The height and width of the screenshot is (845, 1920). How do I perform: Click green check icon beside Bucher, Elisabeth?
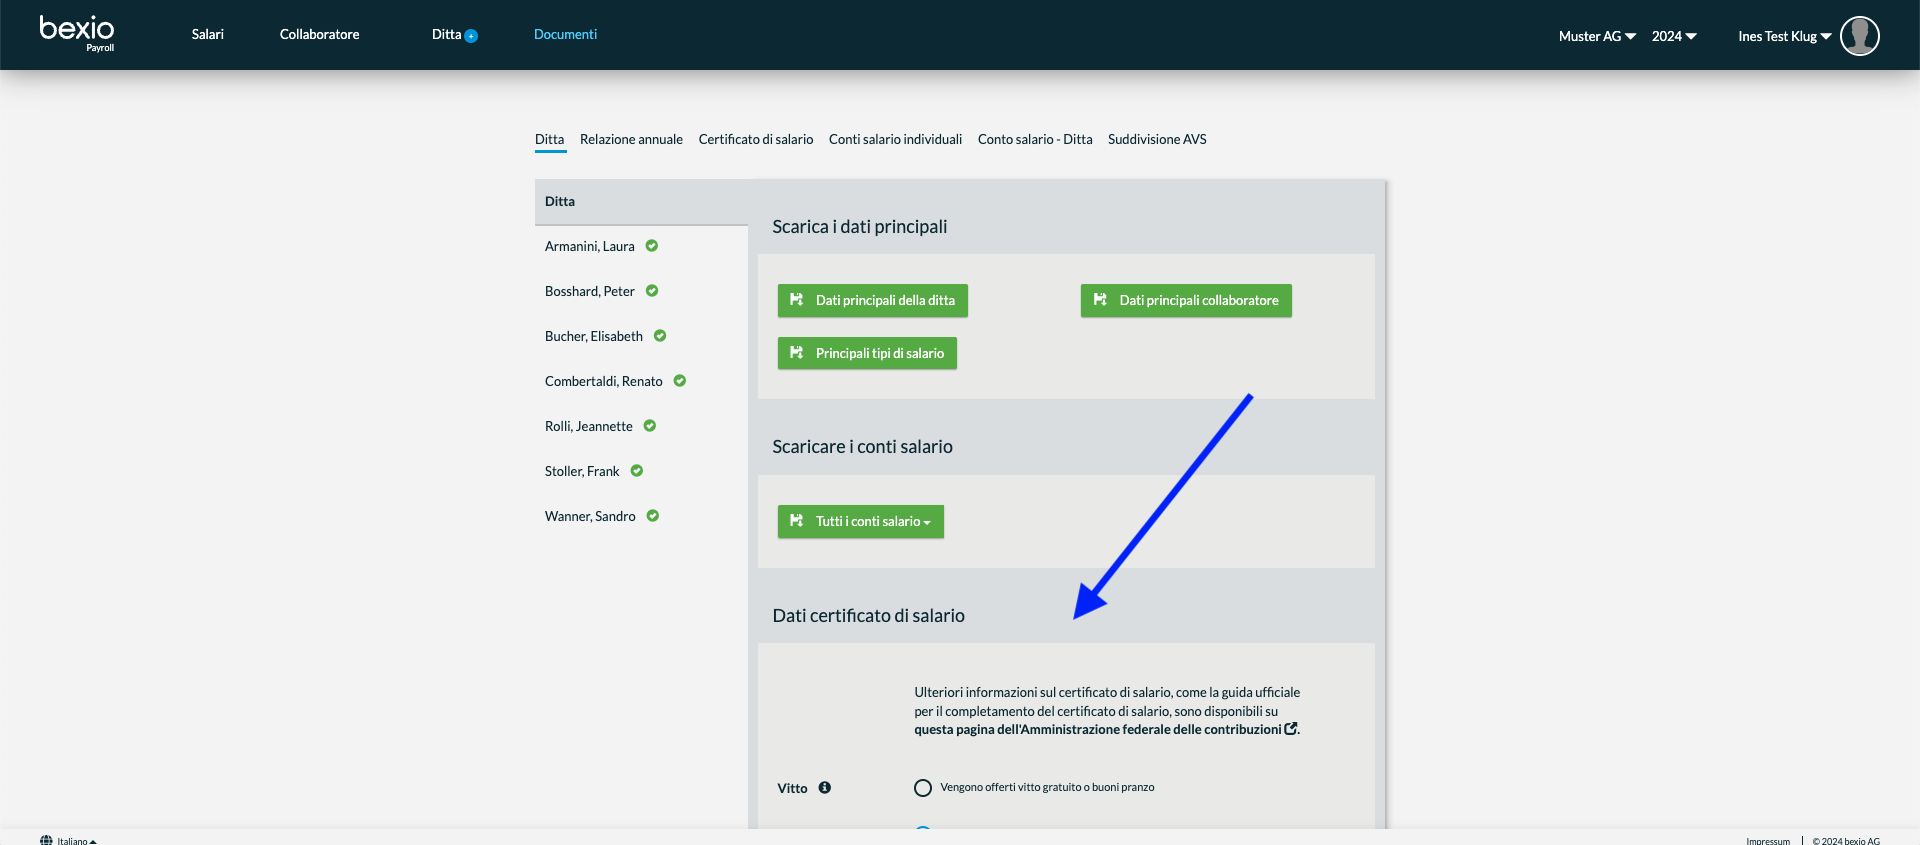click(x=660, y=336)
